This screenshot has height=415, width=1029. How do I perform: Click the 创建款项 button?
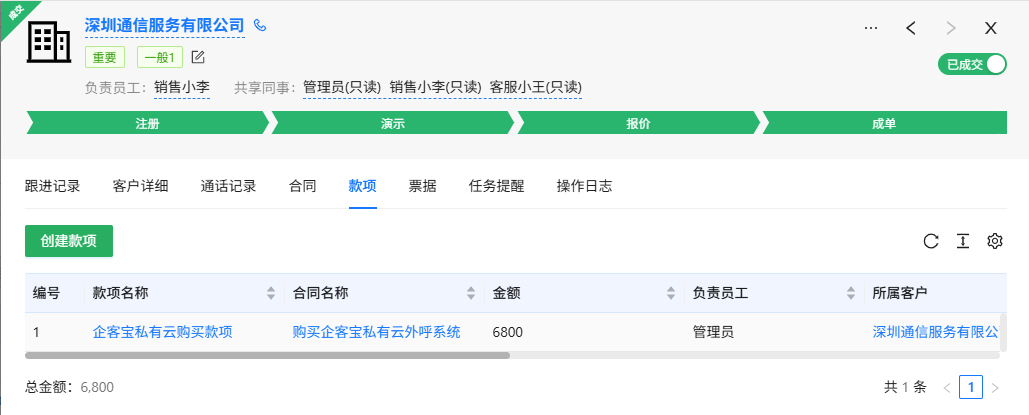coord(69,241)
